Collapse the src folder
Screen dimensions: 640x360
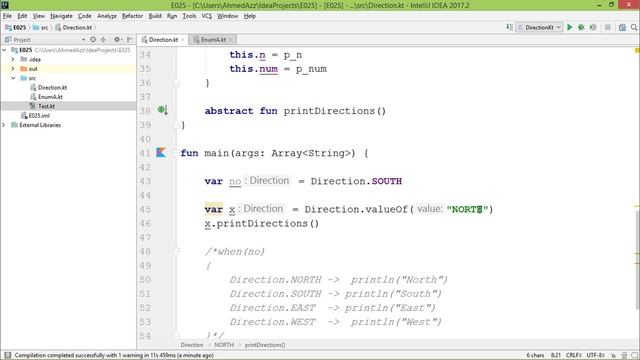[x=13, y=78]
